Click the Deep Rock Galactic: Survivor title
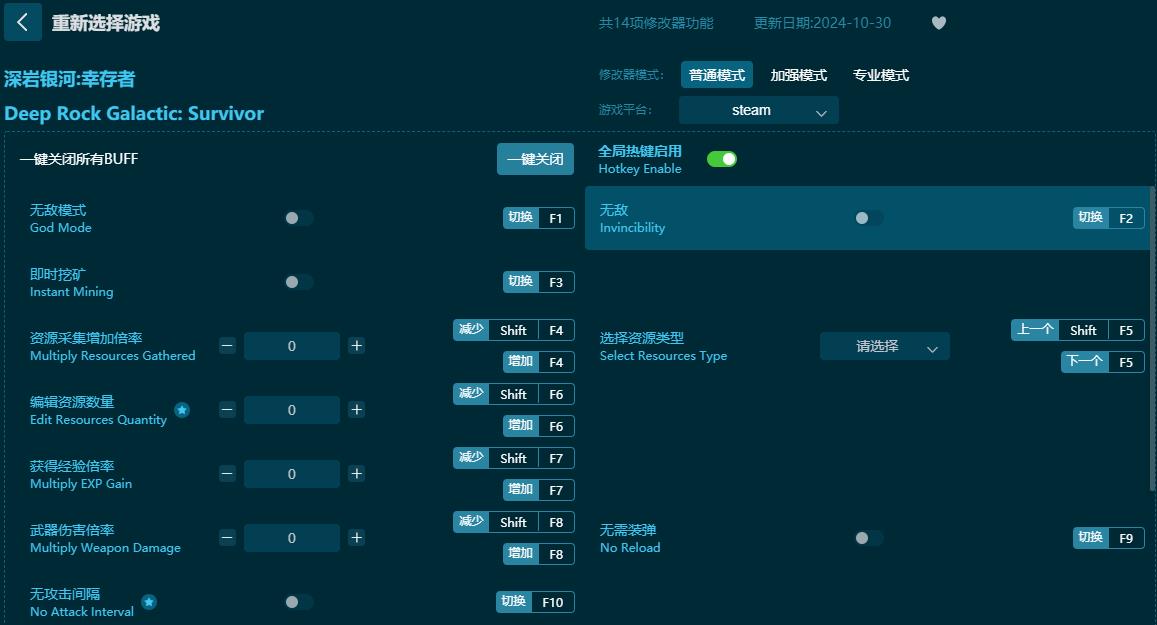The height and width of the screenshot is (625, 1157). [134, 114]
